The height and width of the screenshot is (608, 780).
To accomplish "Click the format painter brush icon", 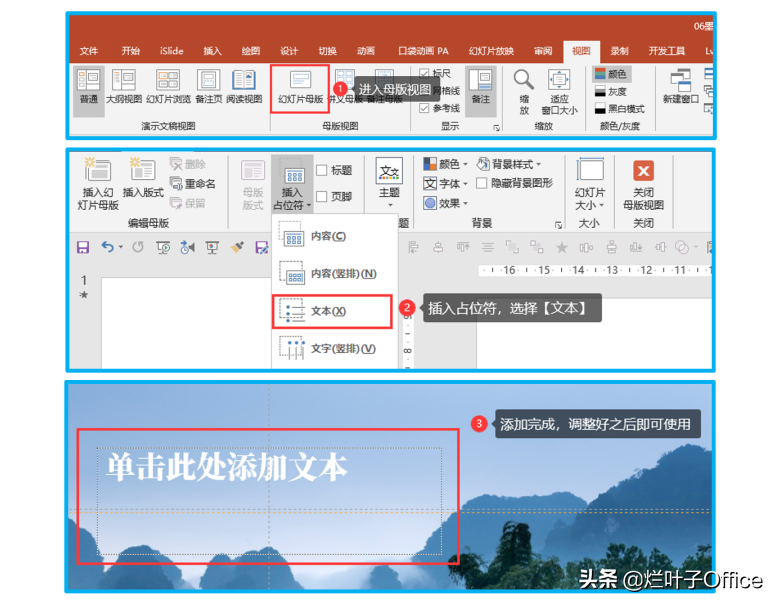I will pos(237,247).
